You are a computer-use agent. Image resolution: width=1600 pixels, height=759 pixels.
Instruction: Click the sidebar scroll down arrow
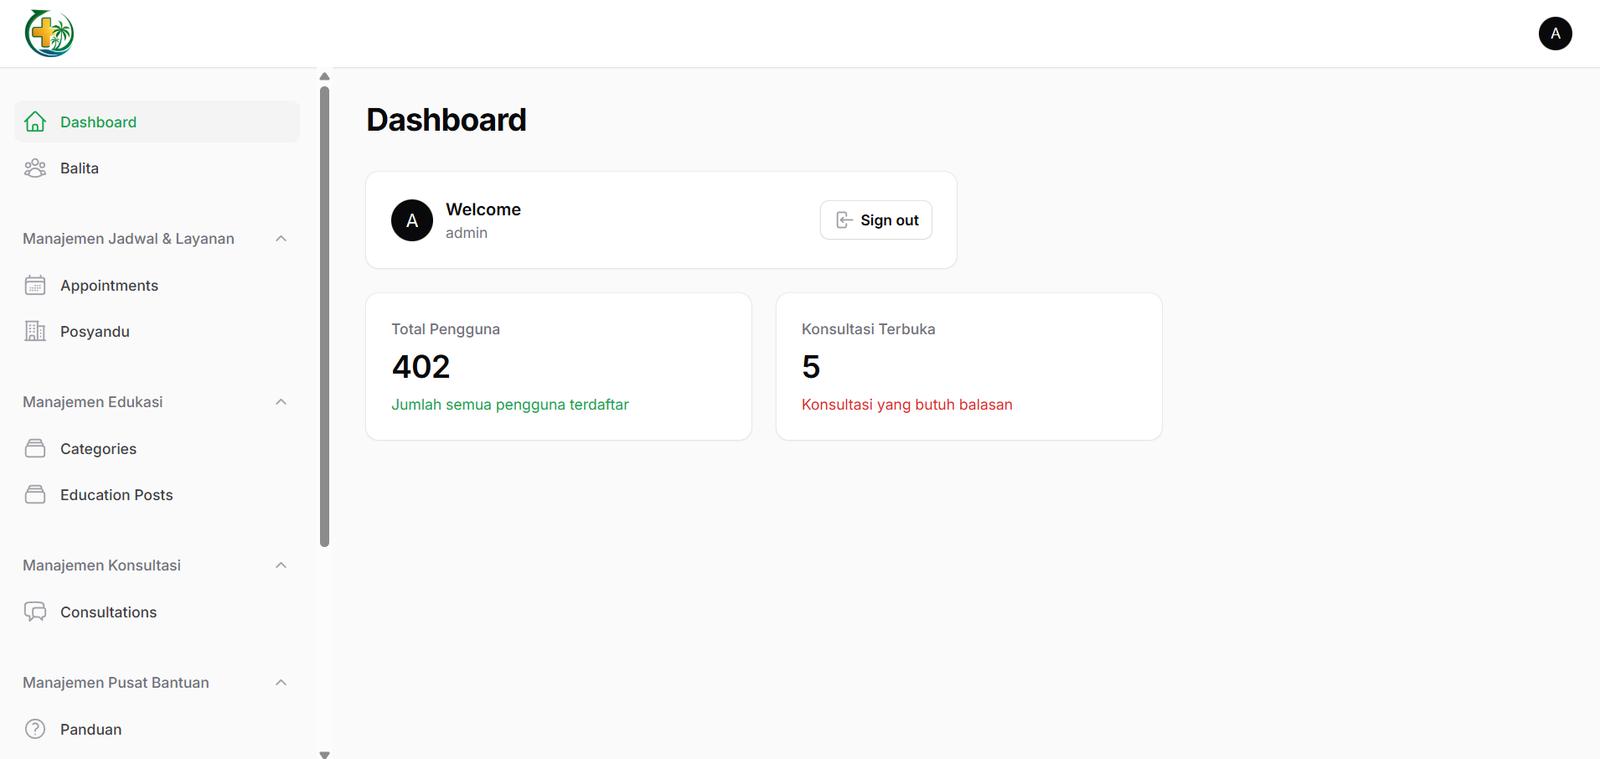(324, 754)
